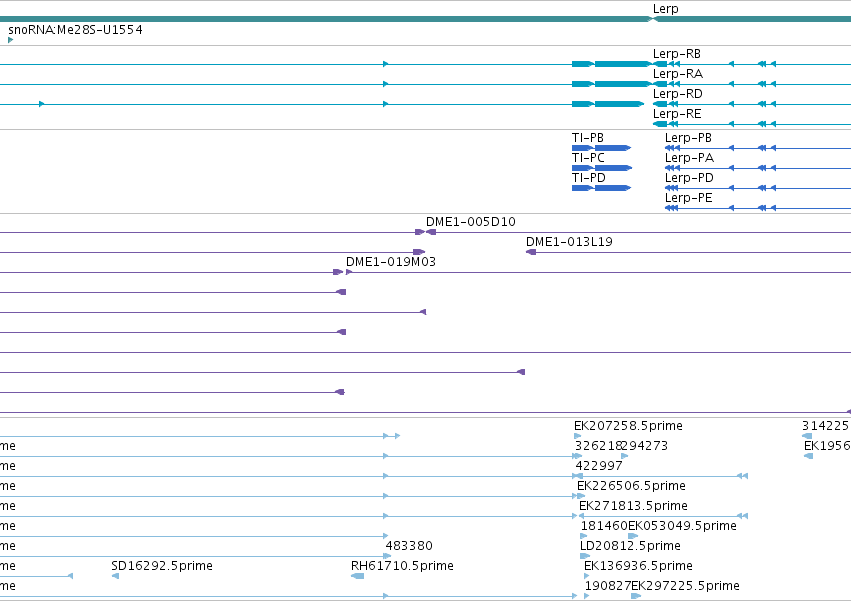851x601 pixels.
Task: Click the 422997 EST label
Action: click(599, 465)
